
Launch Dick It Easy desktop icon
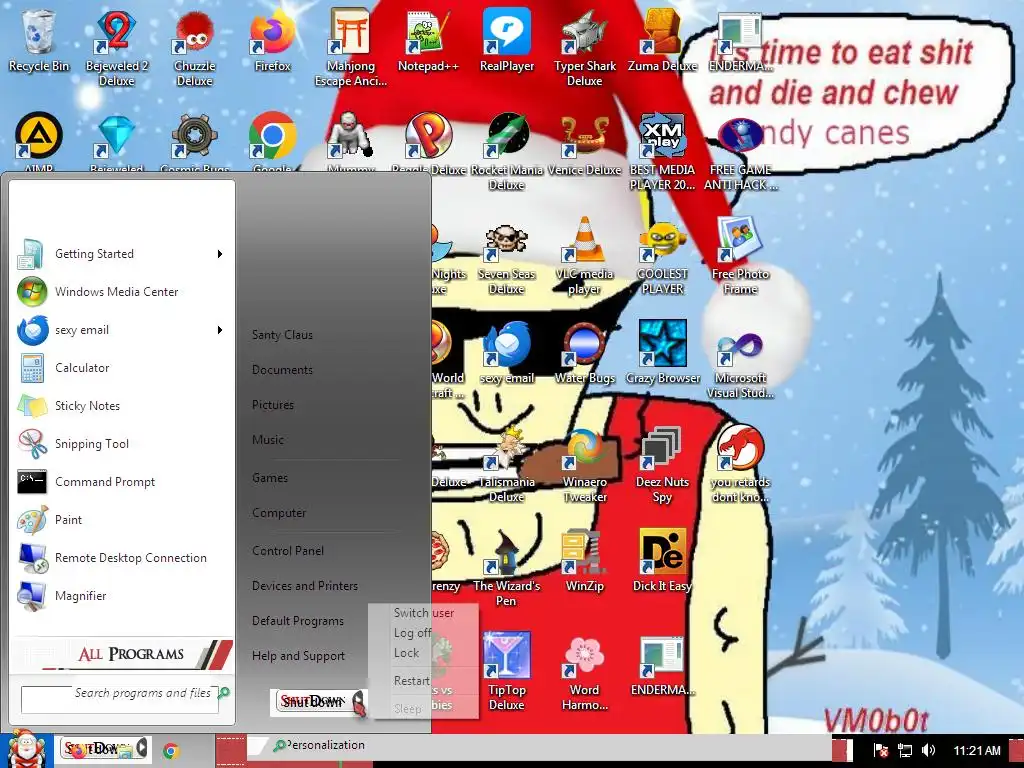pyautogui.click(x=662, y=560)
